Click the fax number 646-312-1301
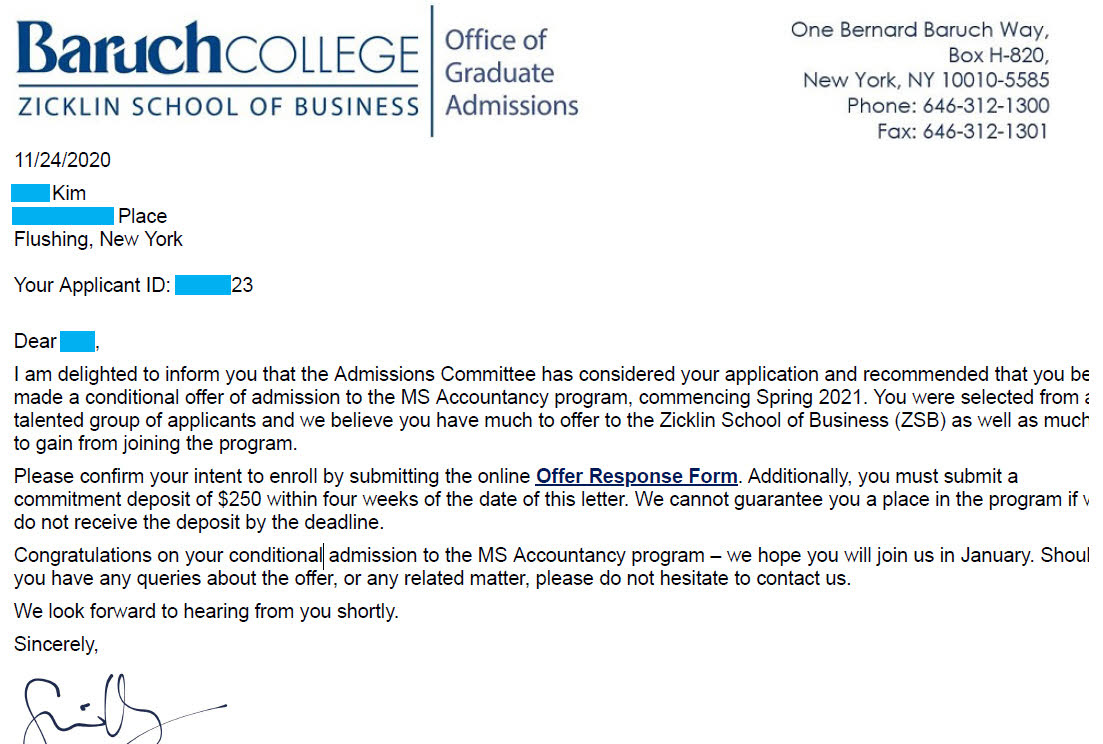 [985, 131]
